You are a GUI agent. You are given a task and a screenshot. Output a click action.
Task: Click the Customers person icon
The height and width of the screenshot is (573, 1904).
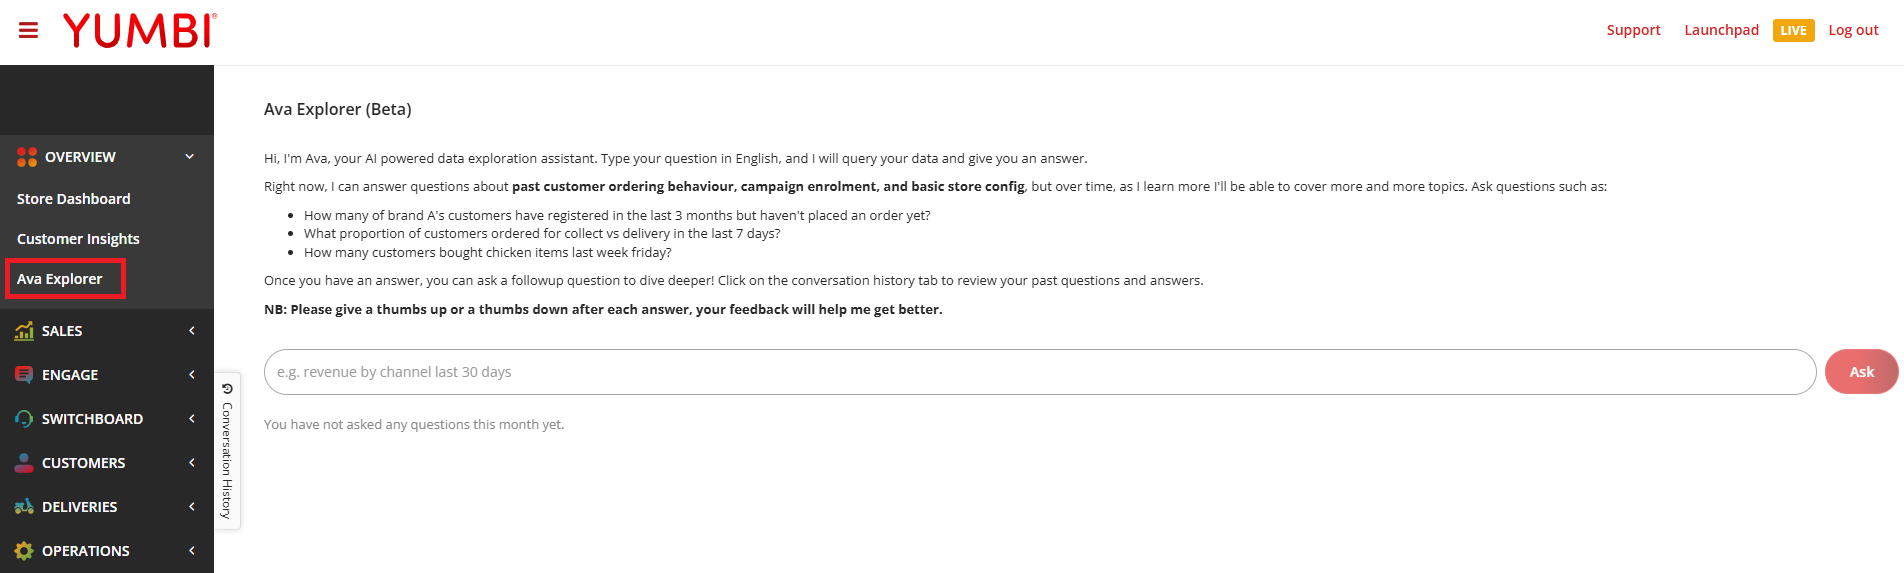(x=24, y=463)
